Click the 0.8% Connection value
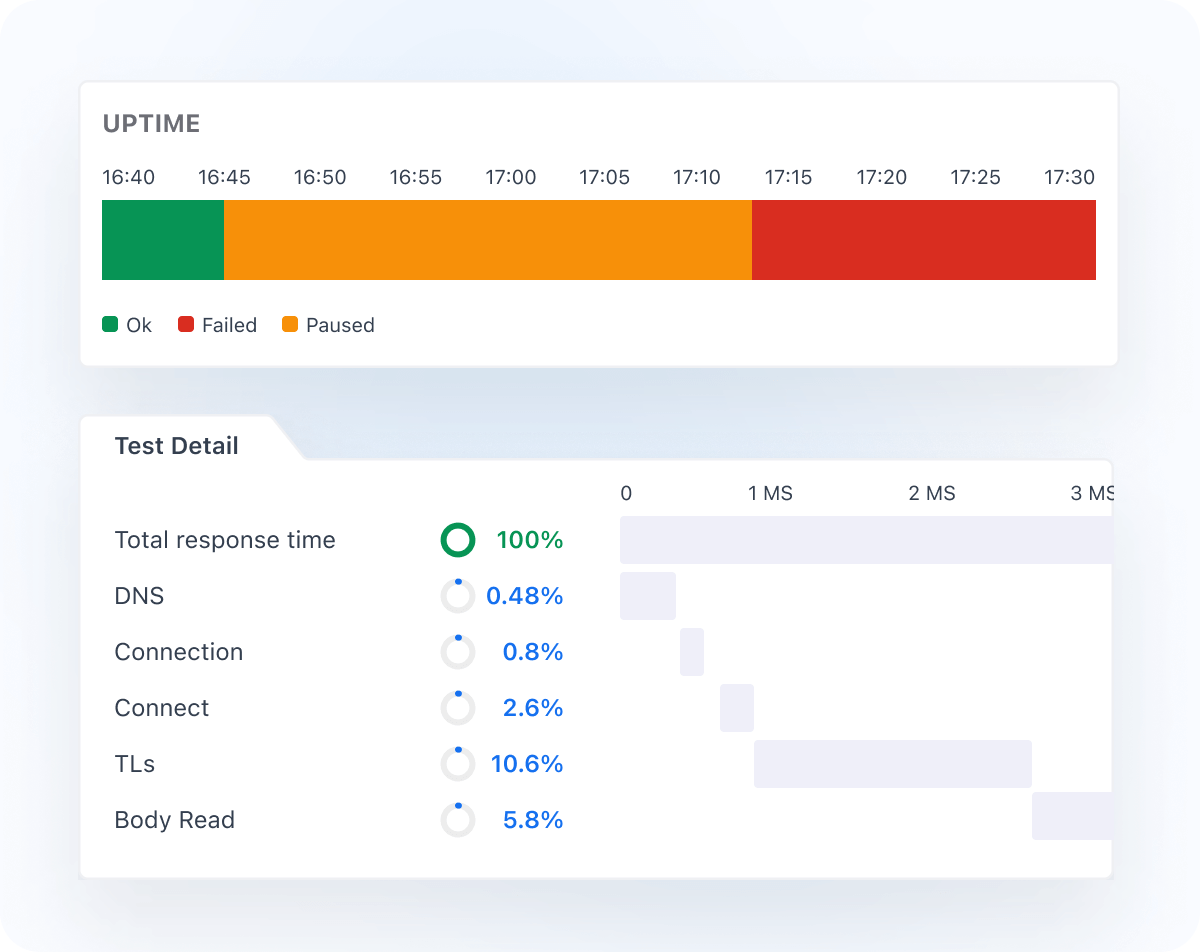This screenshot has width=1200, height=952. coord(533,652)
